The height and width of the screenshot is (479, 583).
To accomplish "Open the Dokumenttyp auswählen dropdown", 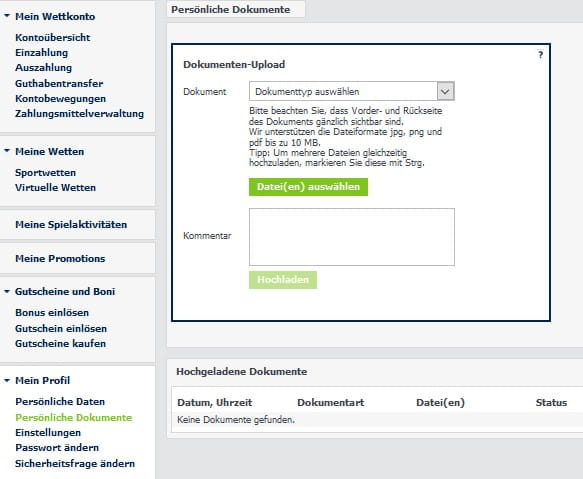I will click(352, 91).
